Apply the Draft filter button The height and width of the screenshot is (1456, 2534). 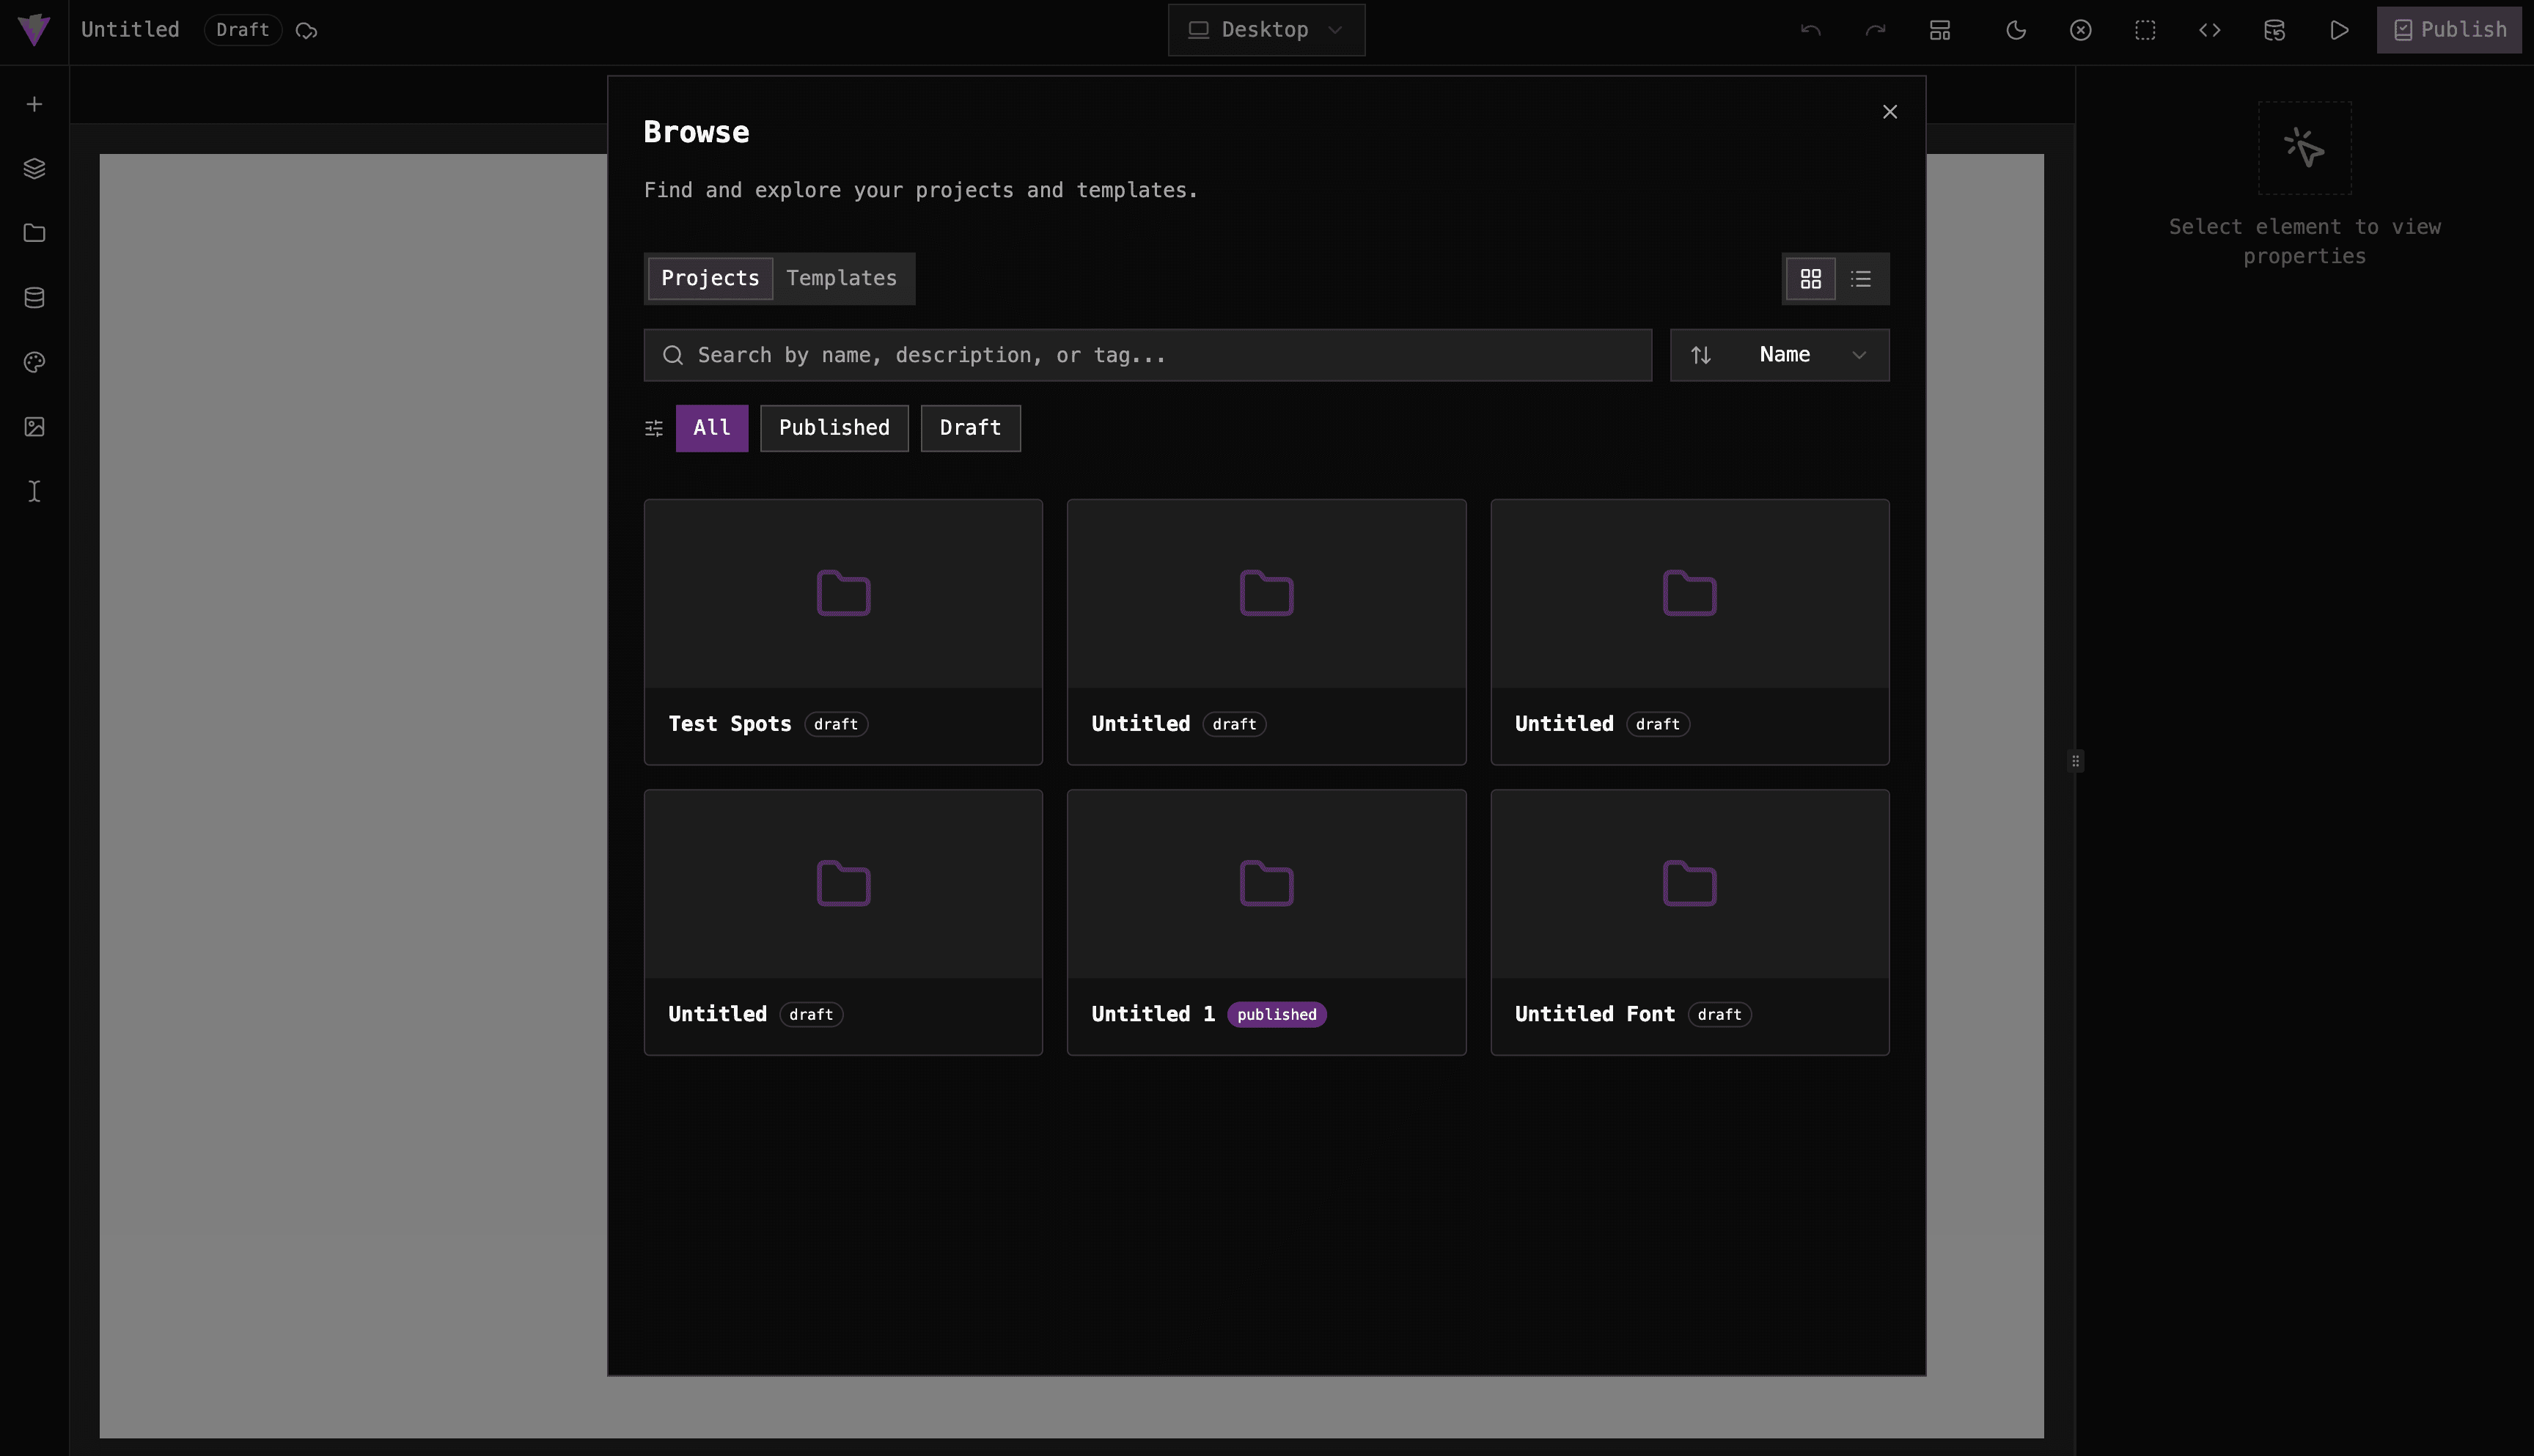[969, 427]
